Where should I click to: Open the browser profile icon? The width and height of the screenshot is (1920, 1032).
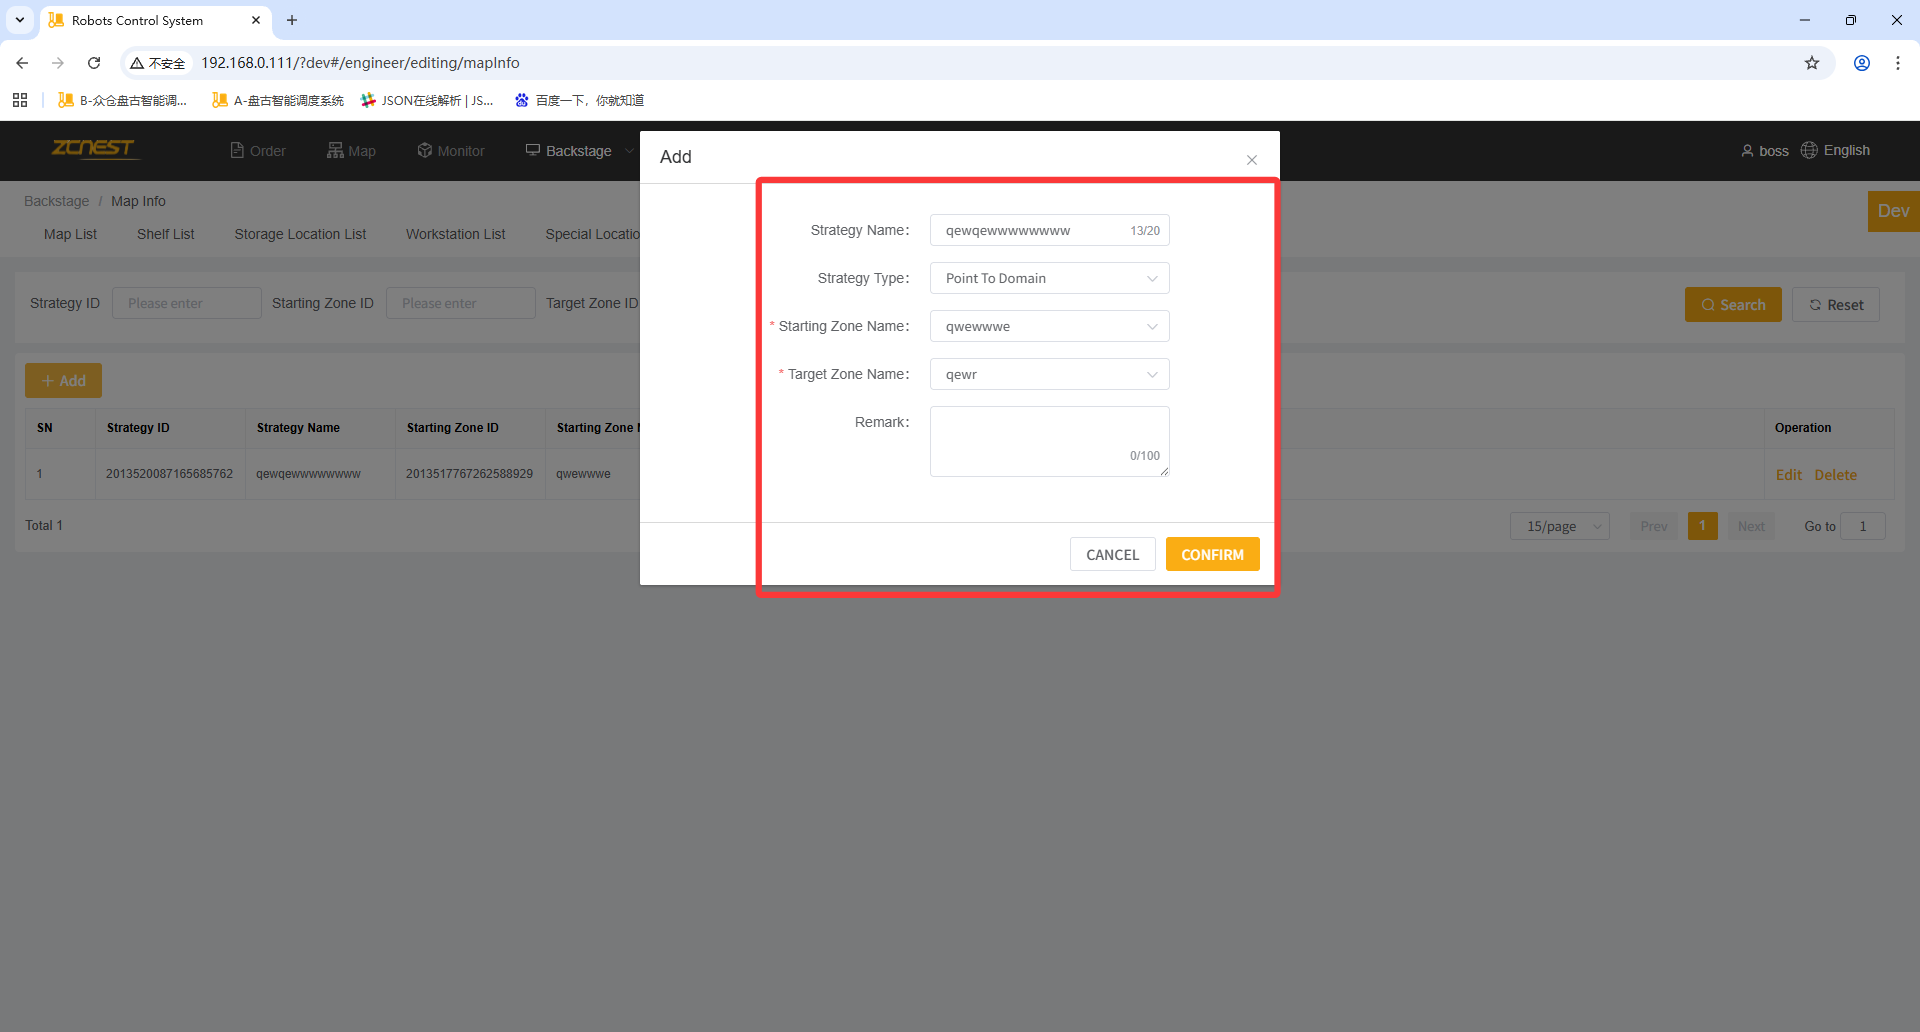click(1861, 63)
